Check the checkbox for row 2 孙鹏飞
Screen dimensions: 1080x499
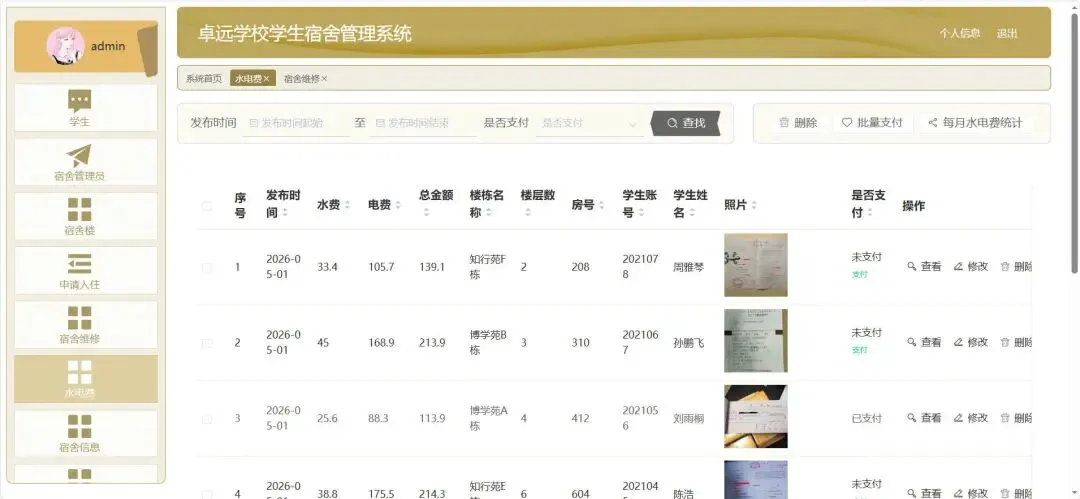(x=207, y=343)
